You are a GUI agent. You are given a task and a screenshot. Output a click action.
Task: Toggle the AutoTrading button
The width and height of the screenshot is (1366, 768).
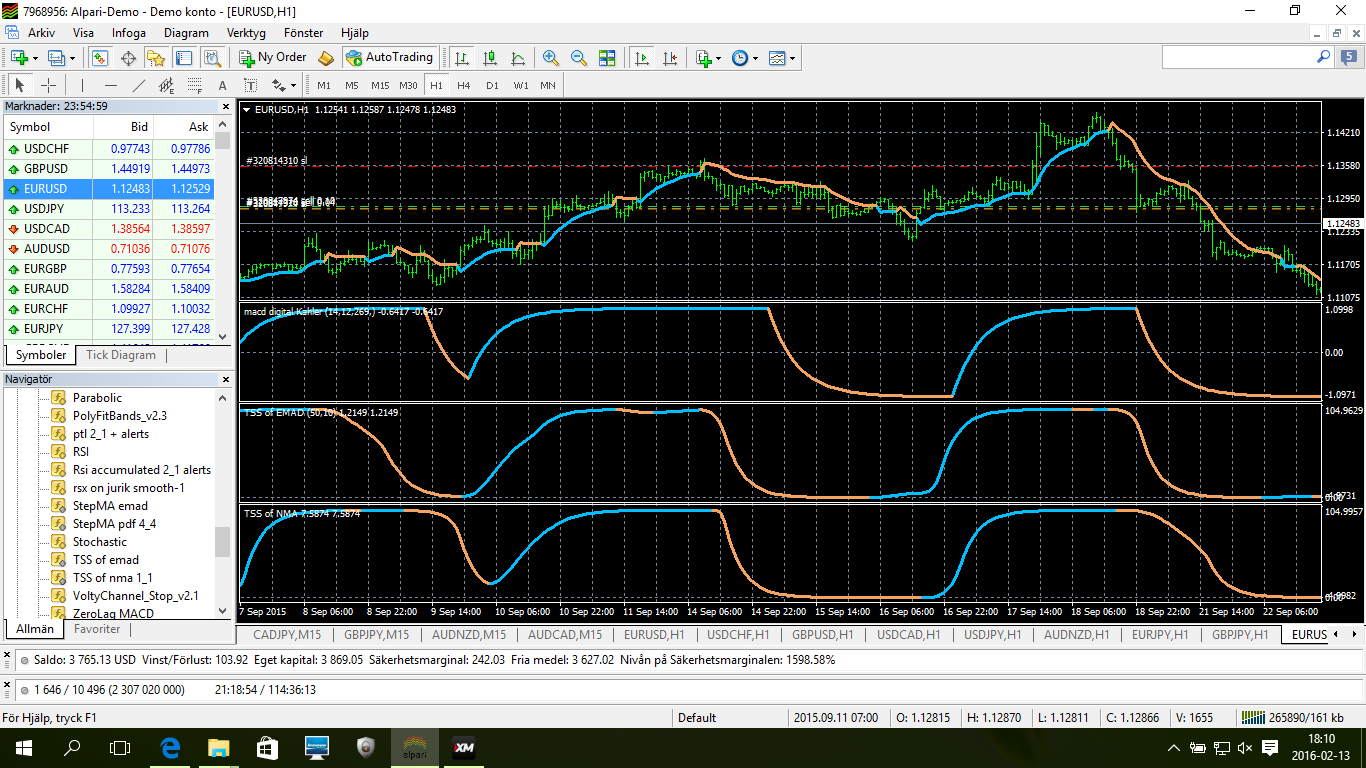click(x=389, y=58)
